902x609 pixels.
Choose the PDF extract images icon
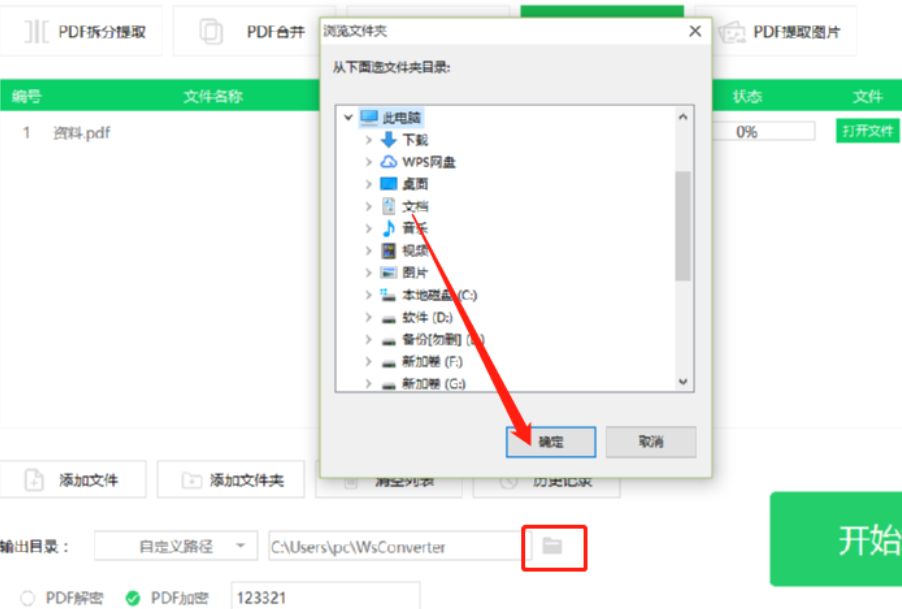point(732,32)
